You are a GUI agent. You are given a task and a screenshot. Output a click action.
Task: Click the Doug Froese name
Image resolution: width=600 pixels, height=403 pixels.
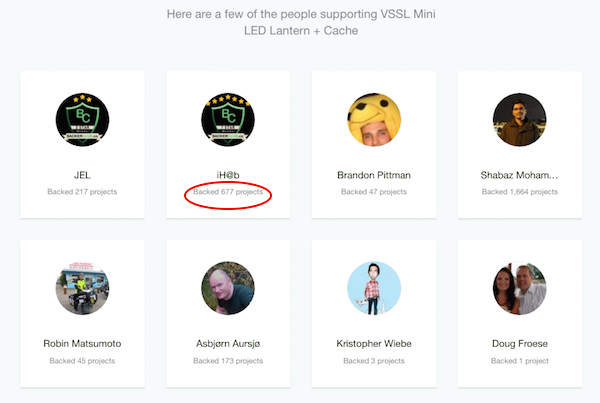520,344
